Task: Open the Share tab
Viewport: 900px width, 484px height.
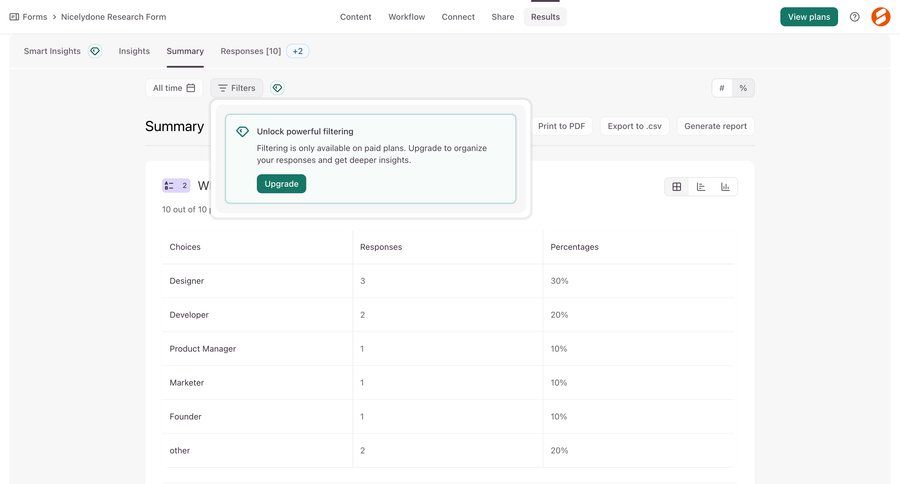Action: click(503, 17)
